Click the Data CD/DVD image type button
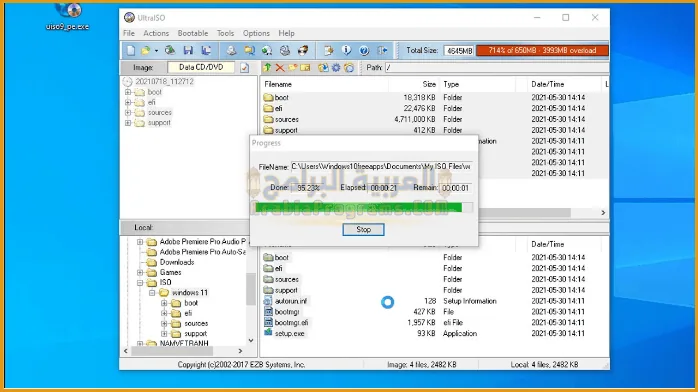Image resolution: width=698 pixels, height=392 pixels. tap(201, 67)
